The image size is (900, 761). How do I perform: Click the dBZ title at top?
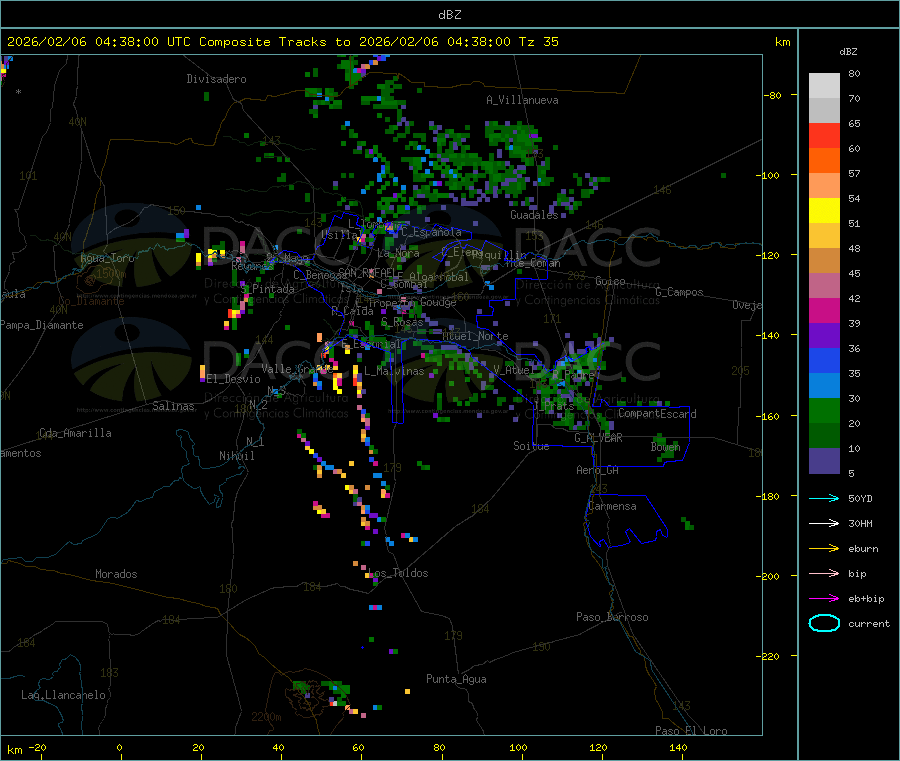[x=449, y=15]
